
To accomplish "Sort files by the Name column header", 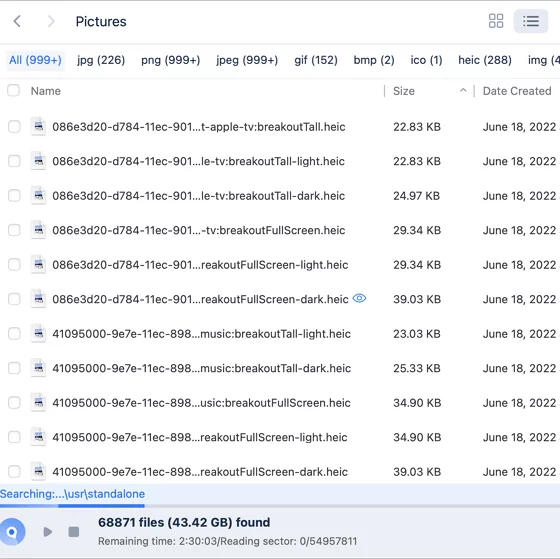I will pyautogui.click(x=46, y=91).
